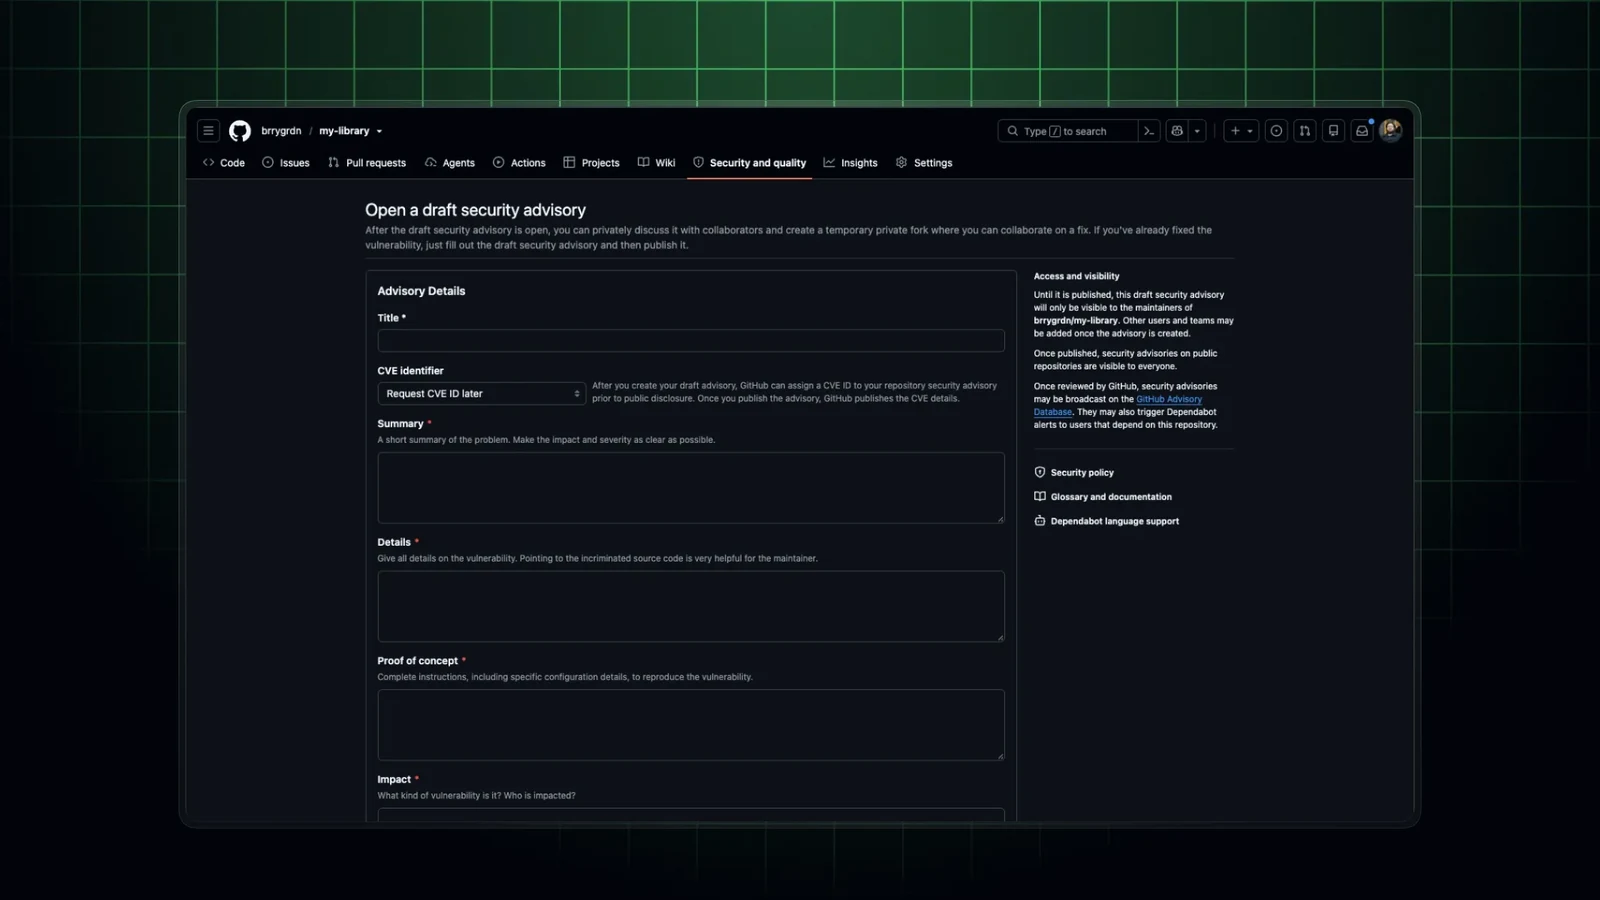Open the Projects tab
Image resolution: width=1600 pixels, height=900 pixels.
coord(591,163)
